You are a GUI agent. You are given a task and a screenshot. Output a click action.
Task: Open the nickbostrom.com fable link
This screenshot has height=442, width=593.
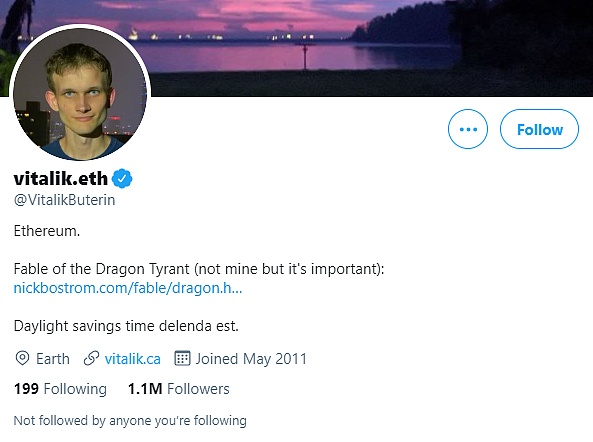pyautogui.click(x=128, y=288)
